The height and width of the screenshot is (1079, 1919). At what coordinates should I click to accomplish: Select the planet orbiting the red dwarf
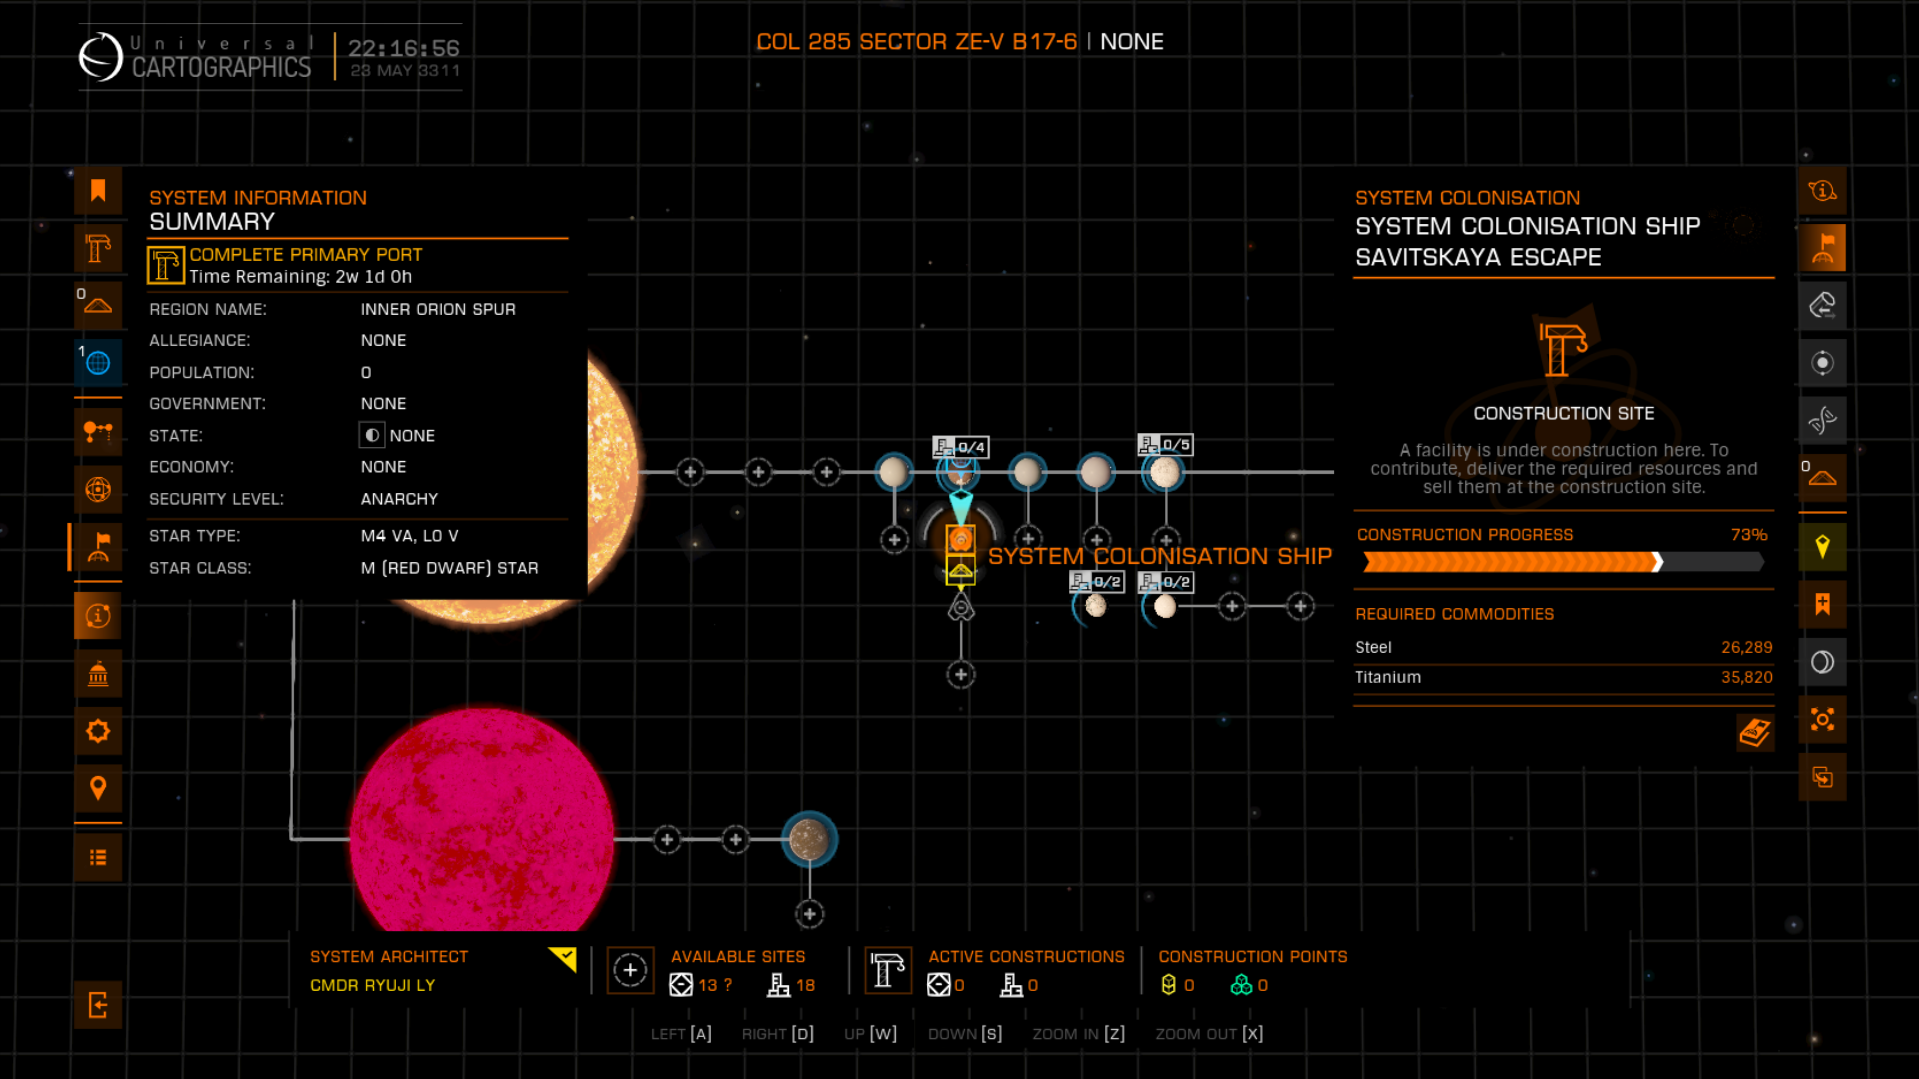808,839
